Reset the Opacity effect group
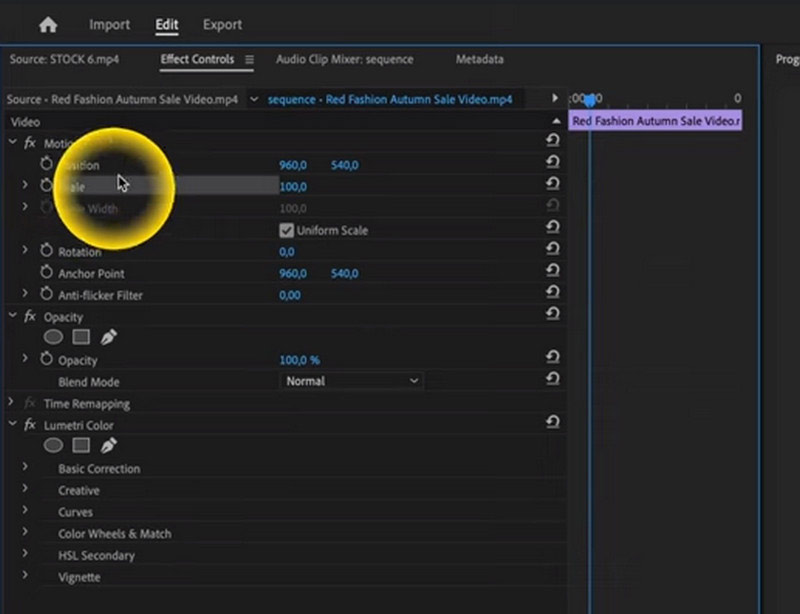The height and width of the screenshot is (614, 800). [552, 313]
